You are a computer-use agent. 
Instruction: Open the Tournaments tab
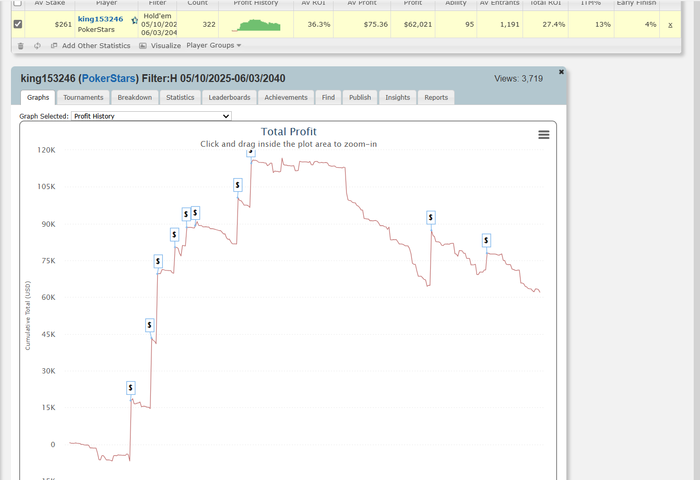click(83, 97)
